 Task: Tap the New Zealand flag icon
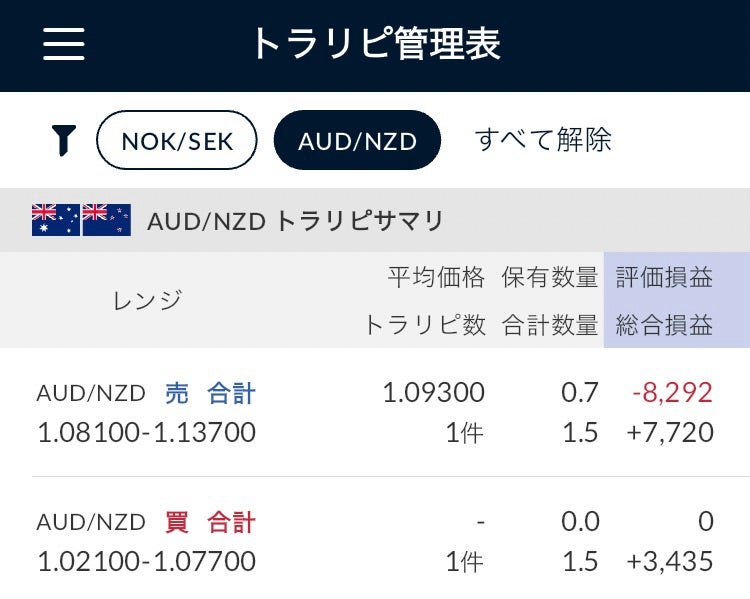(x=107, y=220)
